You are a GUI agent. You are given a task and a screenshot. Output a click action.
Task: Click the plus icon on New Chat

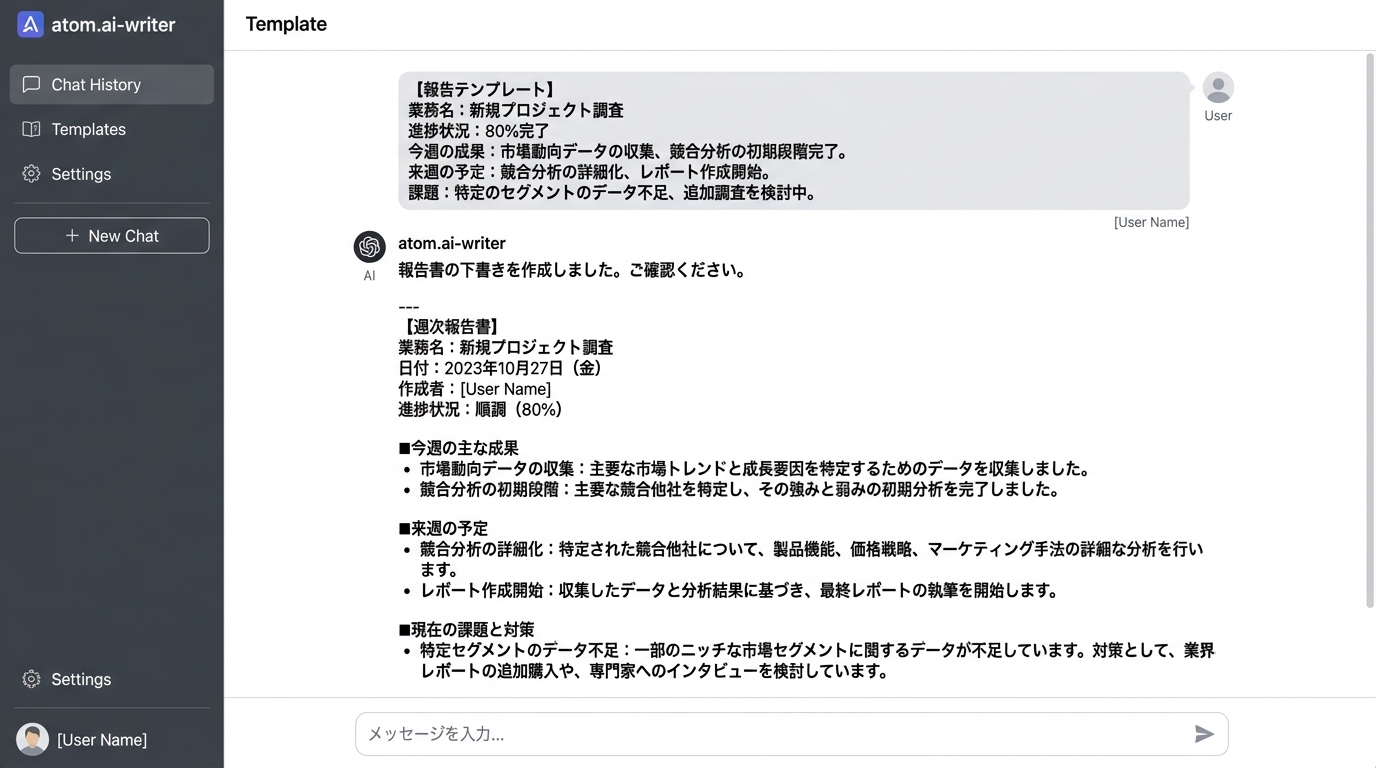click(72, 236)
